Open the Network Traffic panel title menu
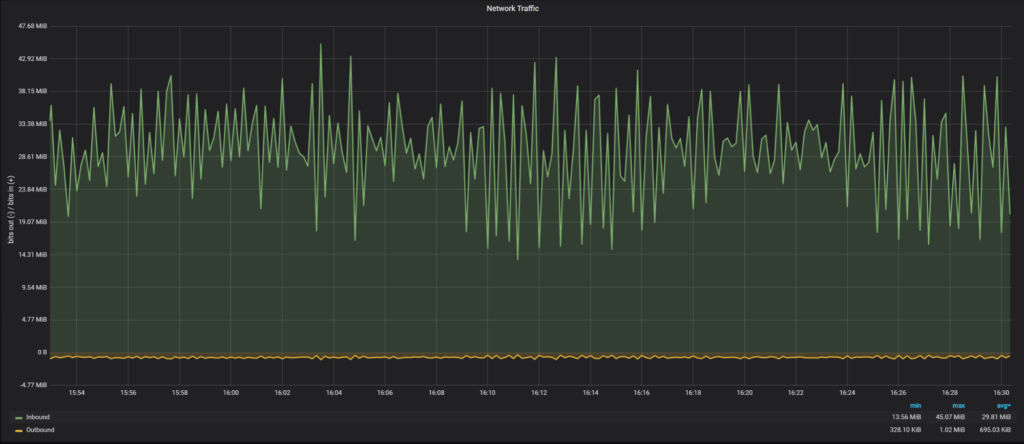This screenshot has width=1024, height=444. pos(512,8)
